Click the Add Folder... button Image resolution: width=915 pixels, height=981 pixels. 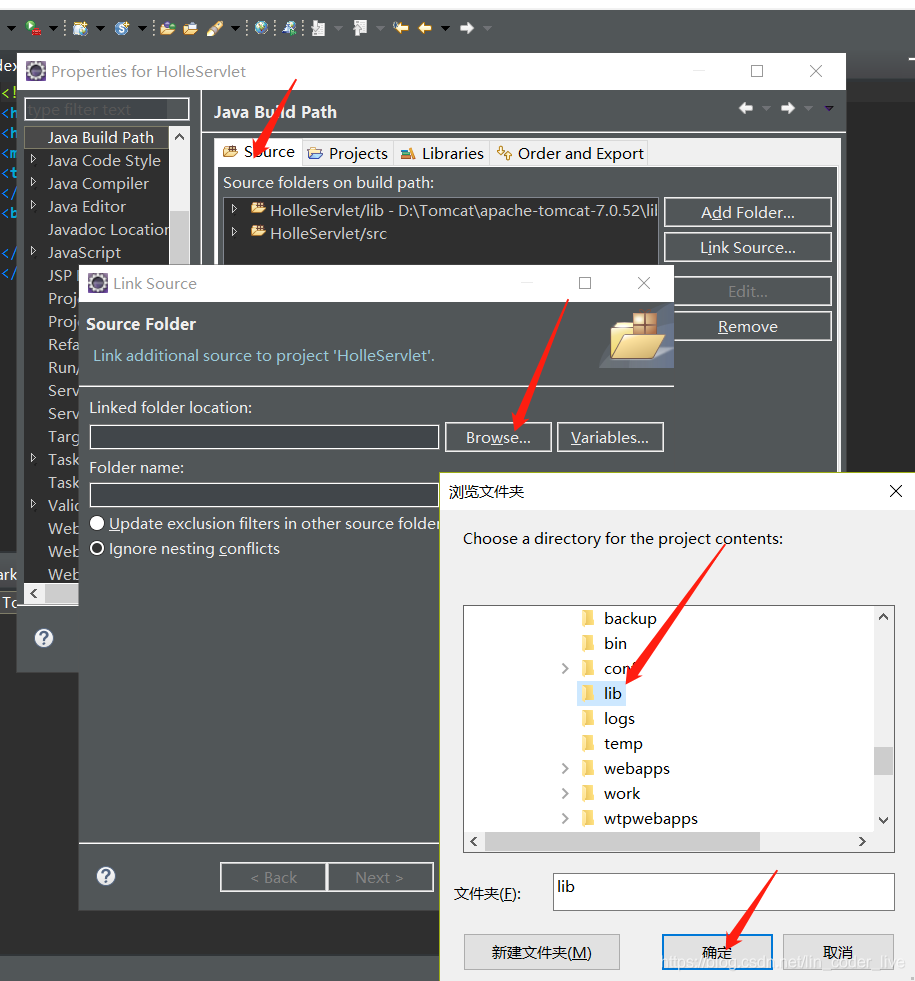click(x=747, y=212)
